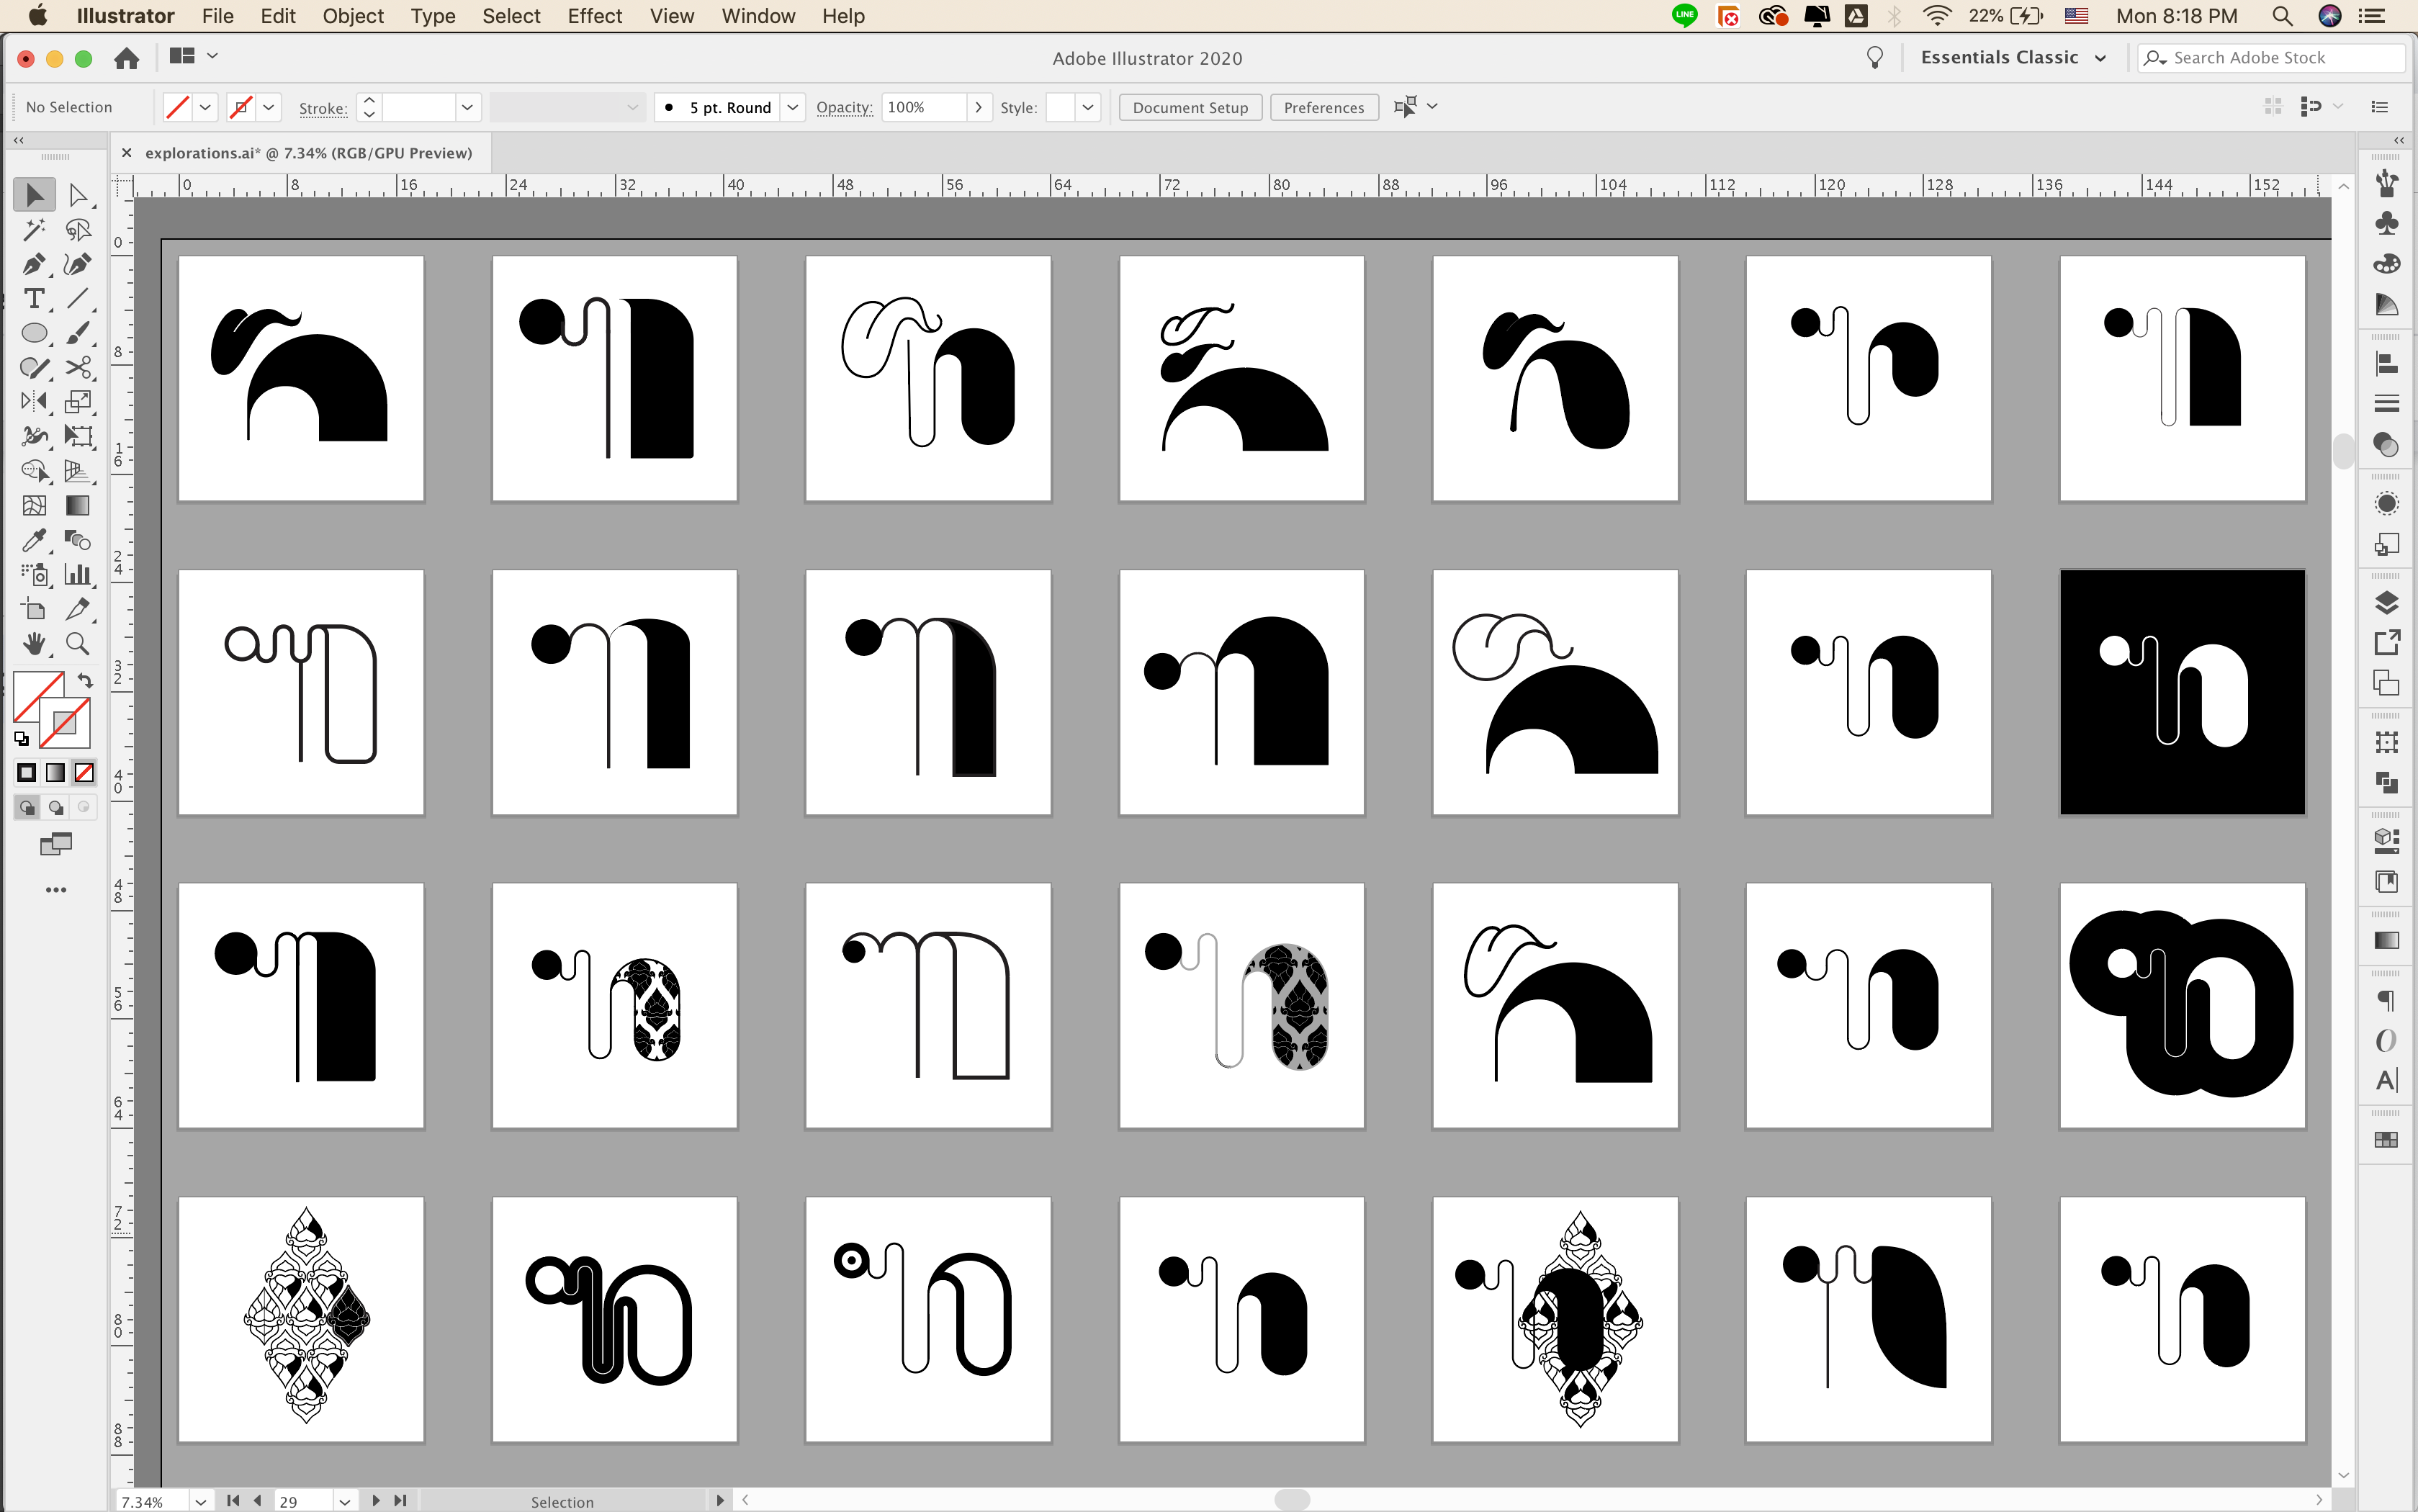
Task: Pick the Zoom tool magnifier
Action: click(x=78, y=644)
